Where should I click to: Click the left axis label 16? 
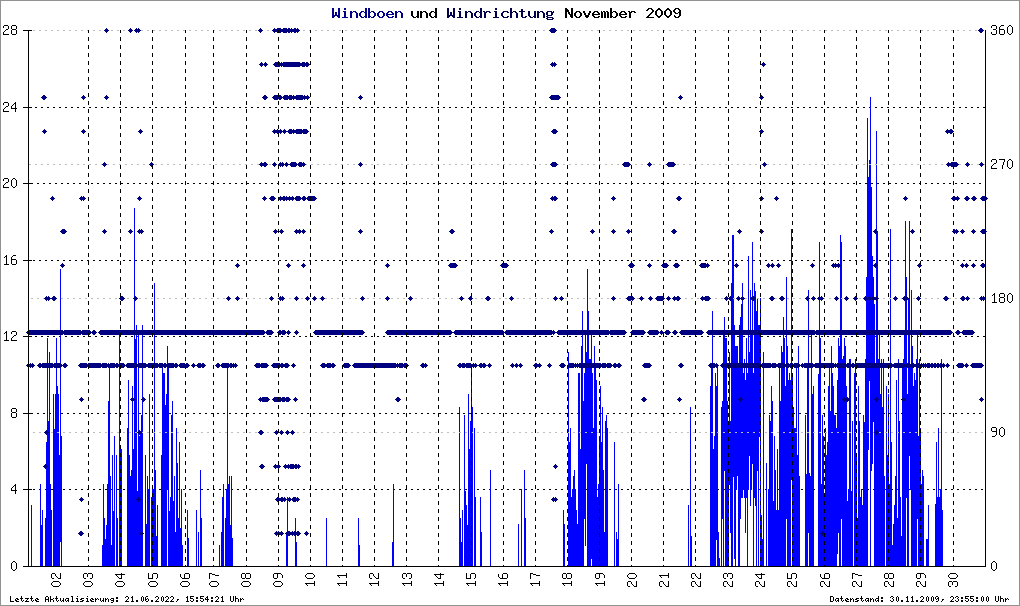pos(9,260)
